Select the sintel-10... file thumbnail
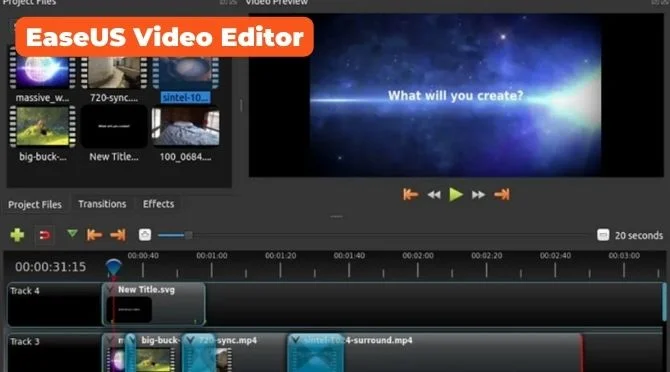This screenshot has width=670, height=372. (x=186, y=72)
